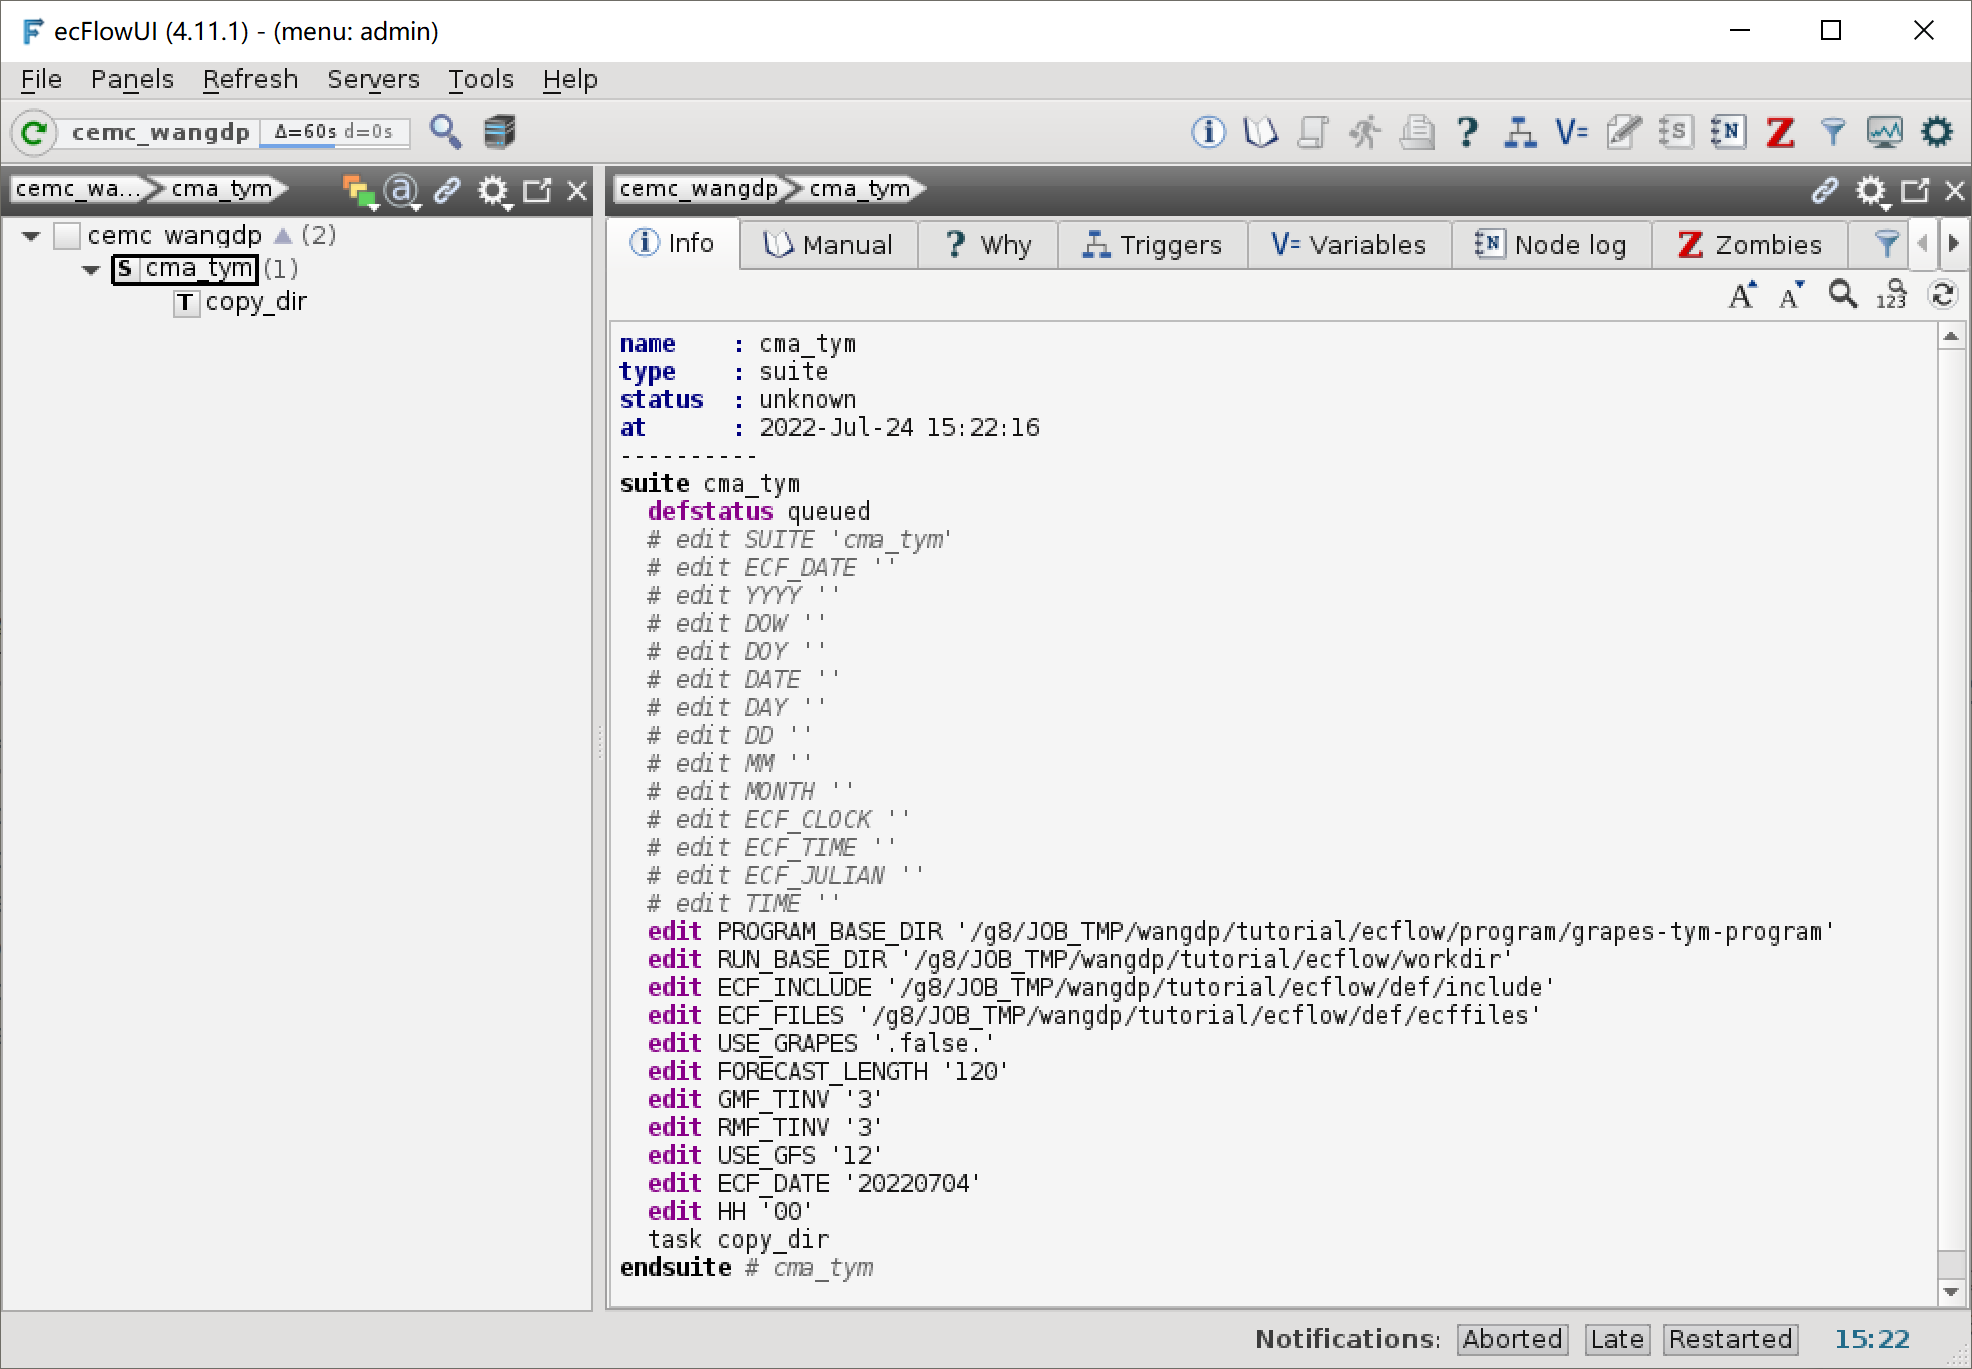Collapse the cma_tym suite node arrow
The image size is (1972, 1369).
click(91, 269)
